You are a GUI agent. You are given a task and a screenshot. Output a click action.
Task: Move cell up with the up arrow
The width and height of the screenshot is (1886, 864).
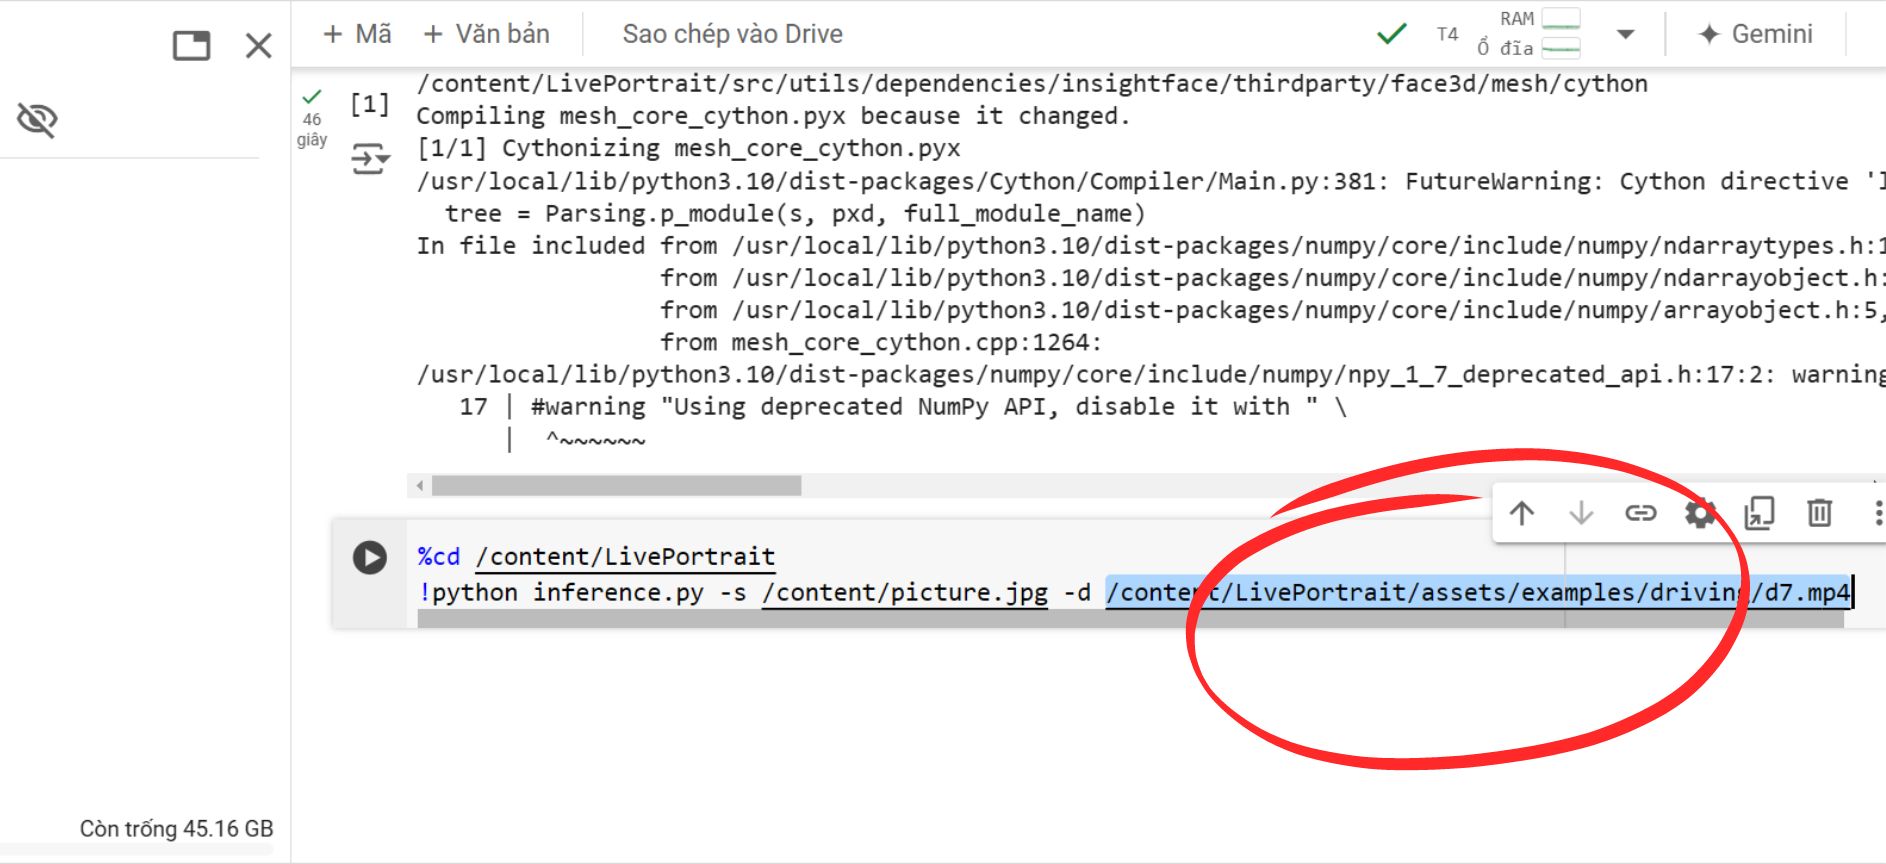(x=1522, y=513)
